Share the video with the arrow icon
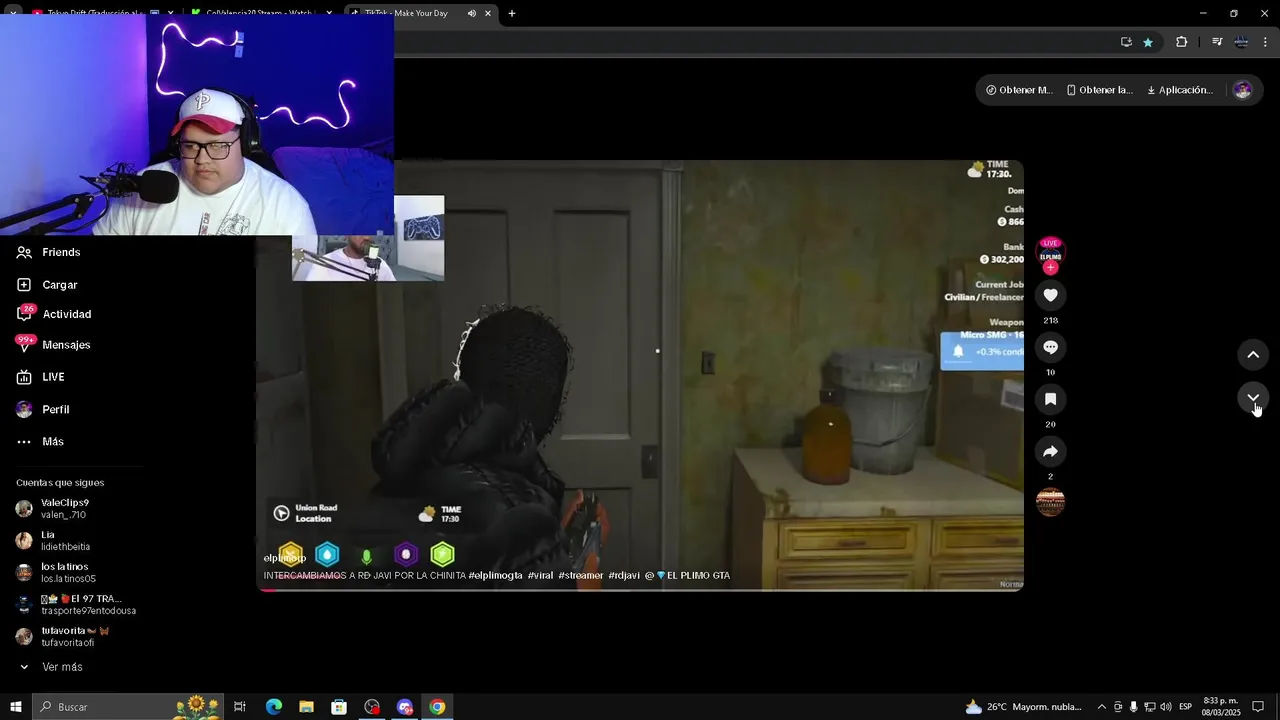This screenshot has width=1280, height=720. click(1050, 452)
